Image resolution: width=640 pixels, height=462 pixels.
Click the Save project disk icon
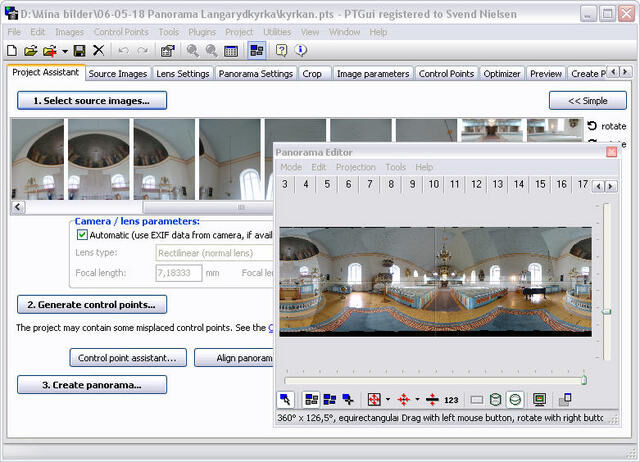click(x=78, y=50)
